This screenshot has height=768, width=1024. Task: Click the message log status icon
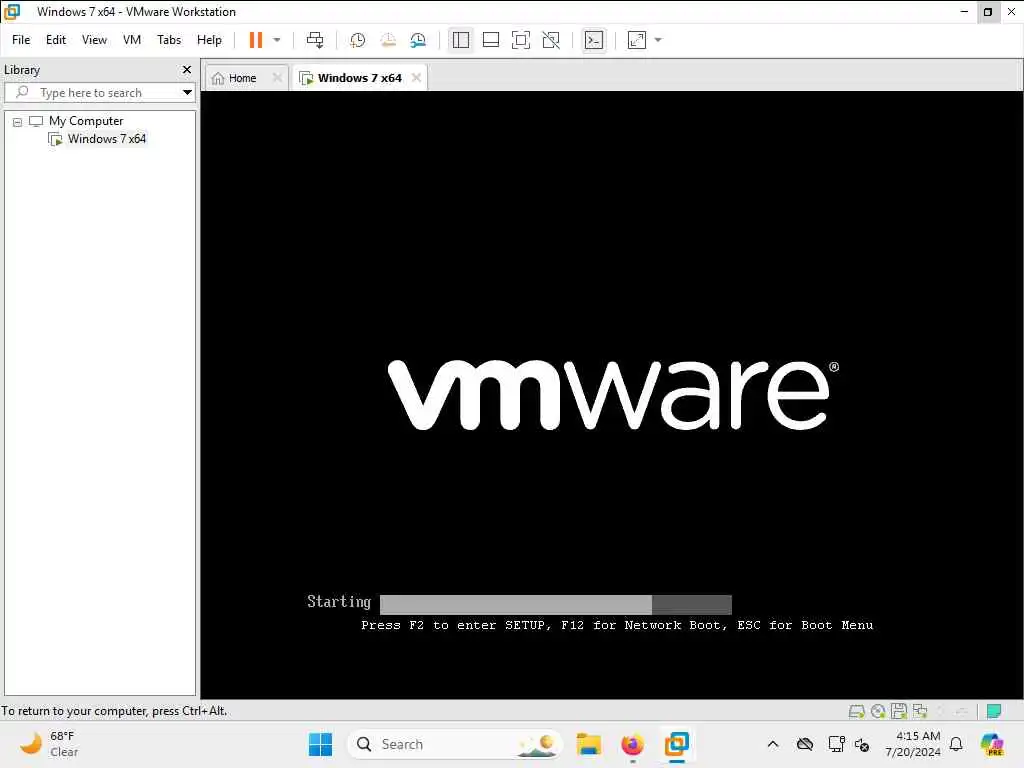coord(994,711)
